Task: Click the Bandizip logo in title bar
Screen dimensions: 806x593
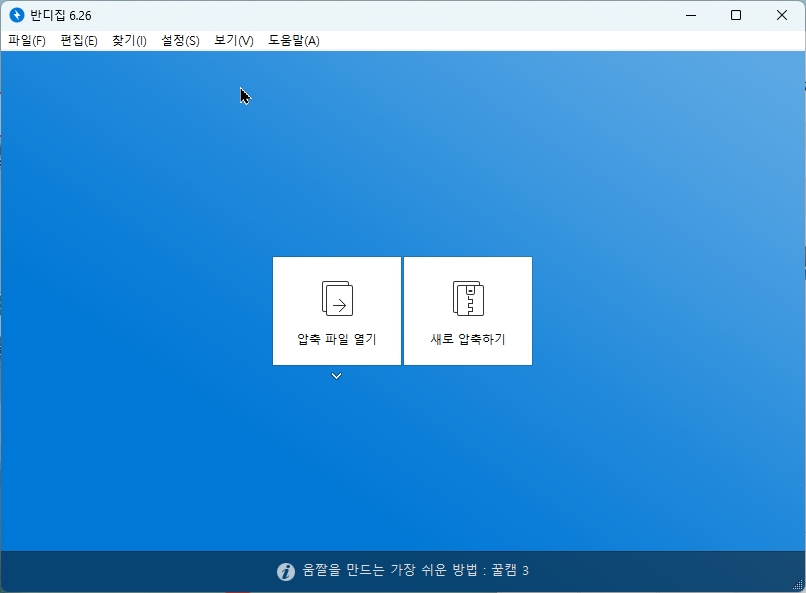Action: pyautogui.click(x=16, y=15)
